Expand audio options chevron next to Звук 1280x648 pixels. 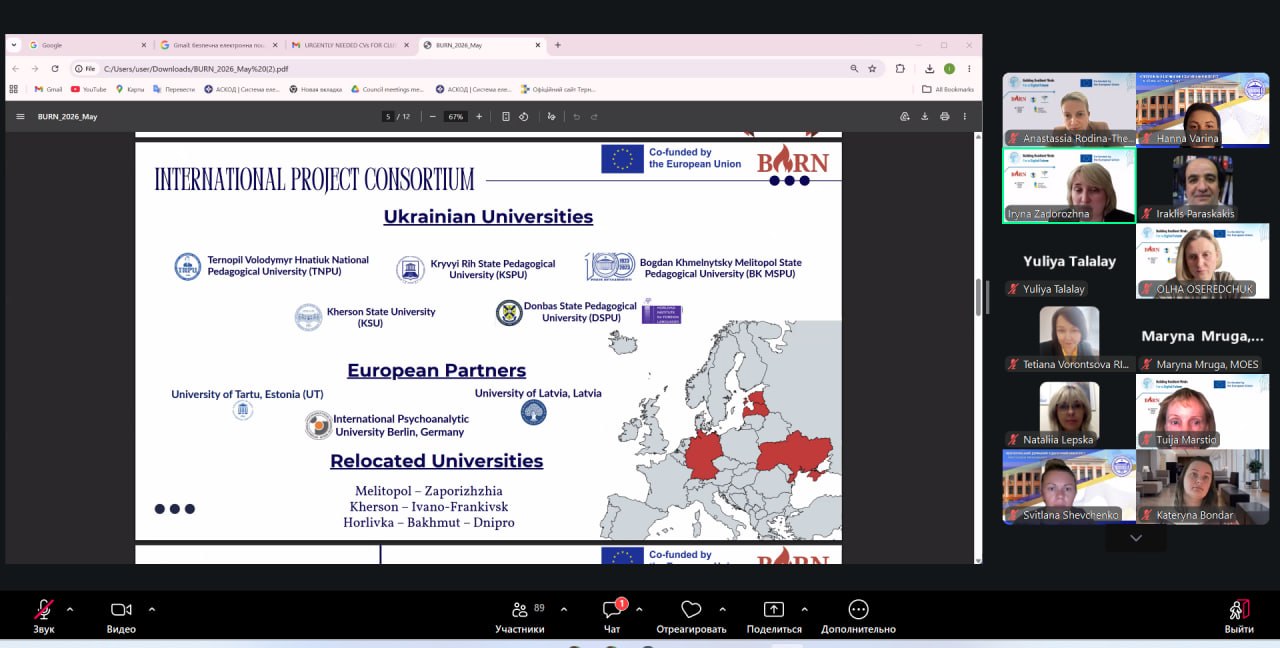(70, 609)
